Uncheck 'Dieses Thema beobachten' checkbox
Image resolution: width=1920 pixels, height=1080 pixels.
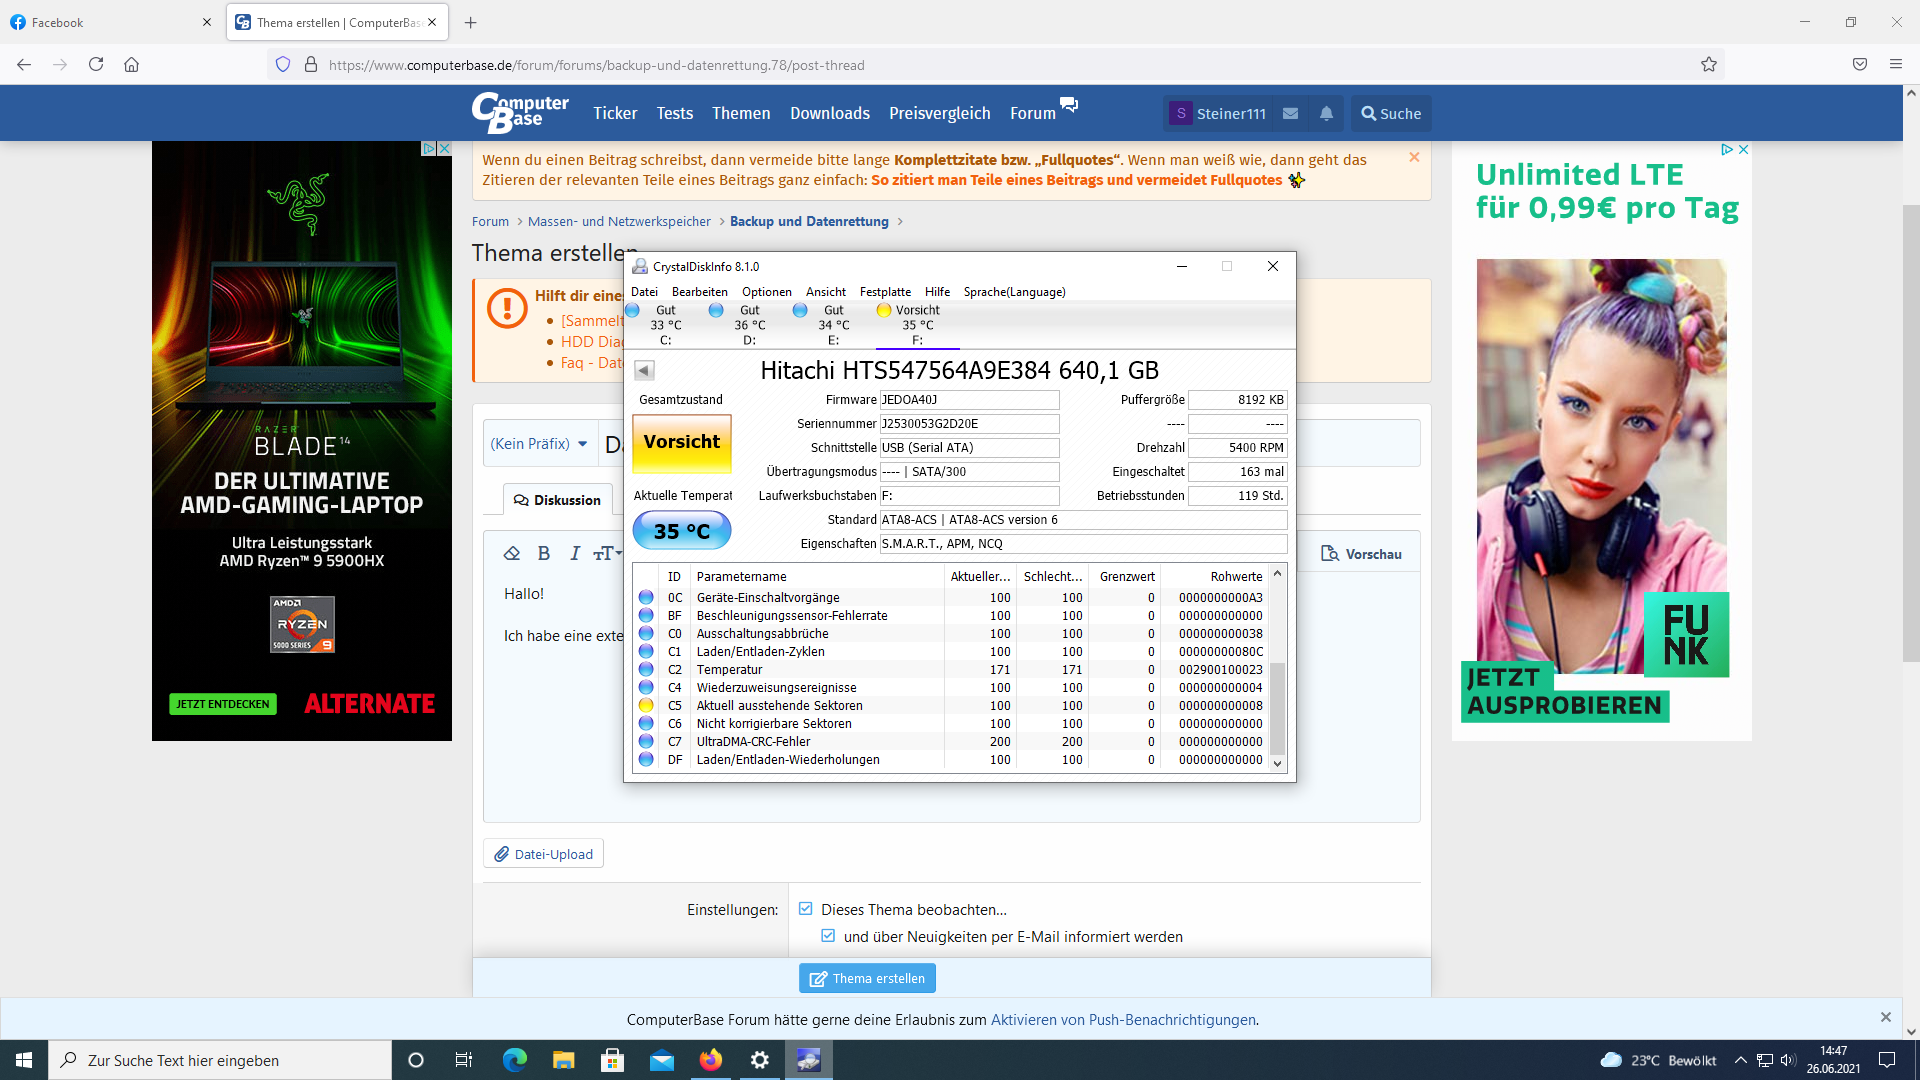(x=806, y=909)
